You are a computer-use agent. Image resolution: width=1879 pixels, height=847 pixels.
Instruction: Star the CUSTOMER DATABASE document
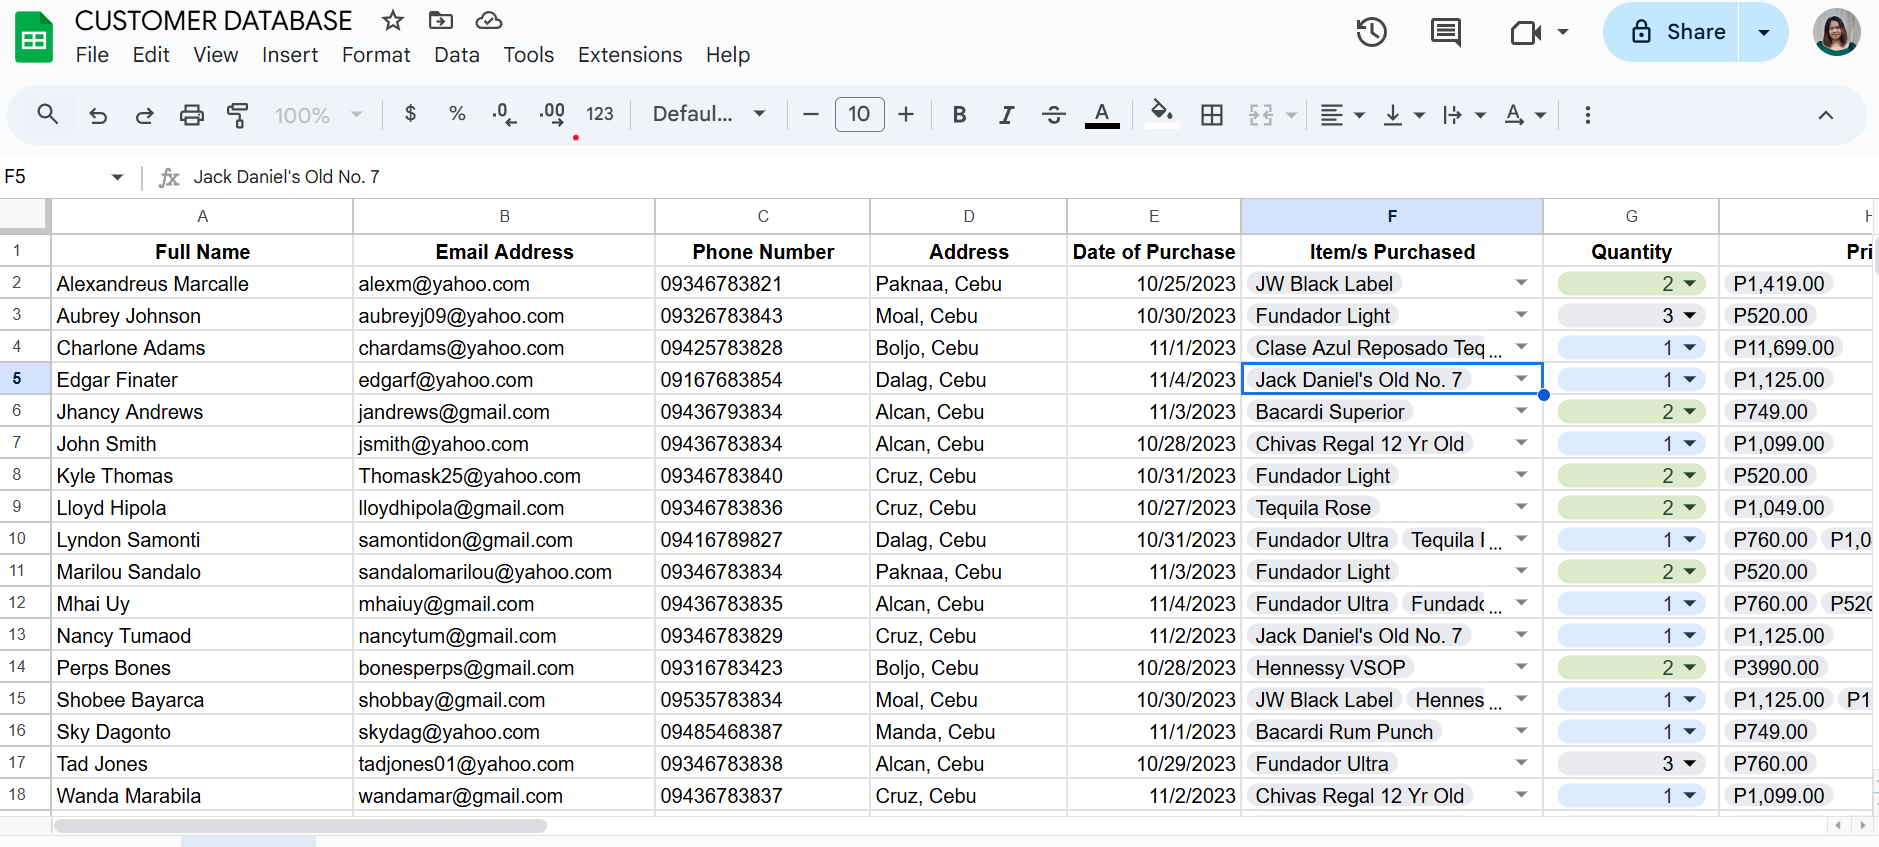393,20
